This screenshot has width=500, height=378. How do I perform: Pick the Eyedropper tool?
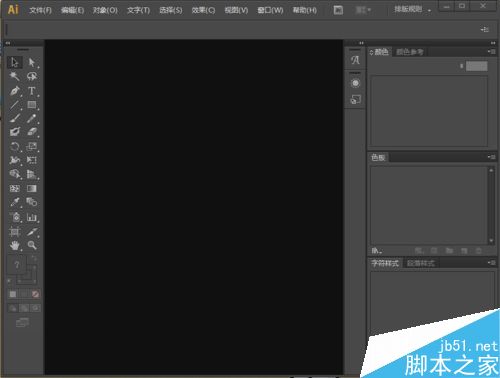tap(14, 202)
